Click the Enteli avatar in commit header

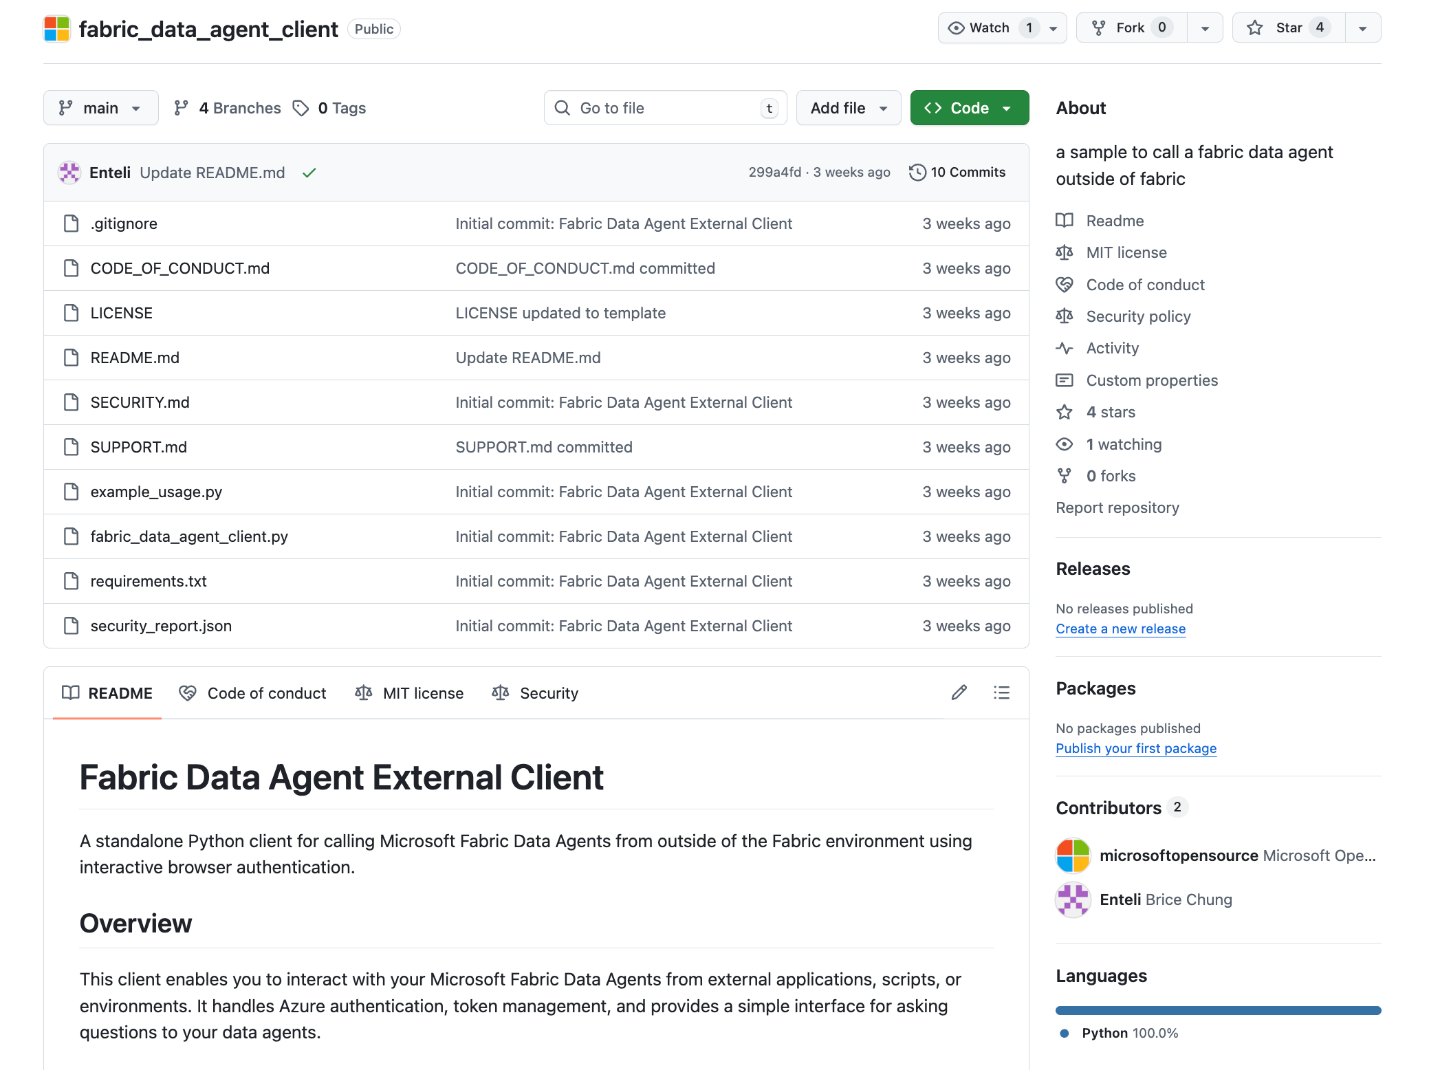69,173
